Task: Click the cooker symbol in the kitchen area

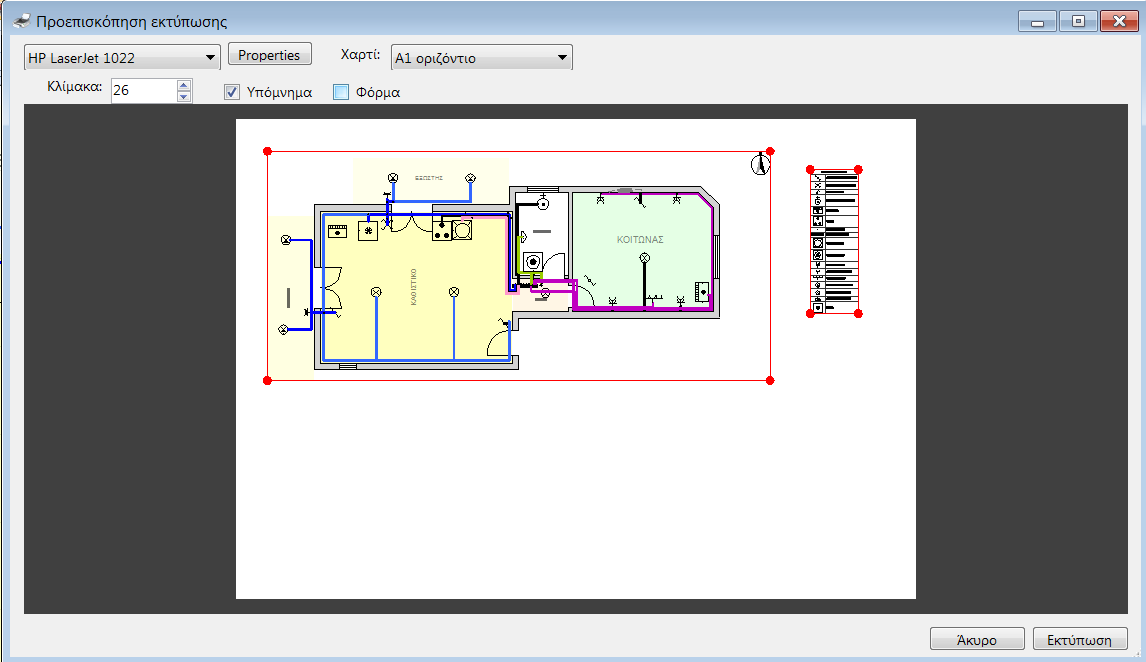Action: (x=441, y=232)
